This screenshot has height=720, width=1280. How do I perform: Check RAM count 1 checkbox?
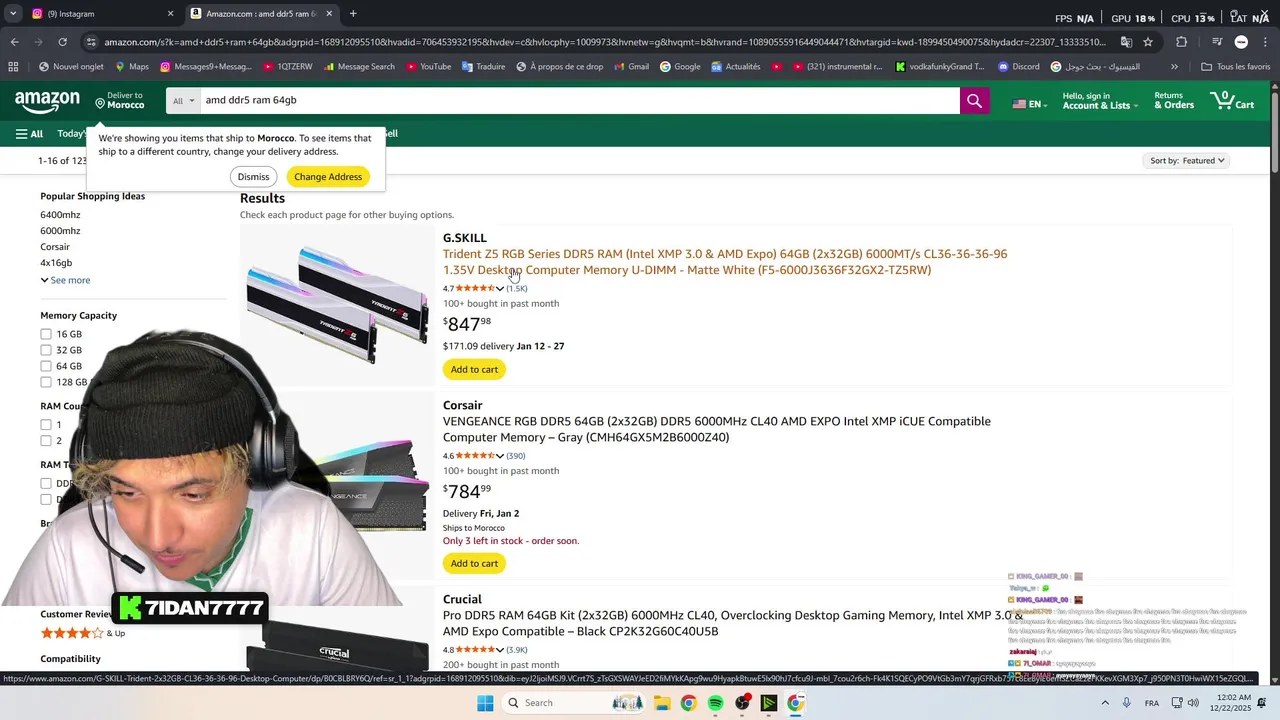tap(46, 425)
